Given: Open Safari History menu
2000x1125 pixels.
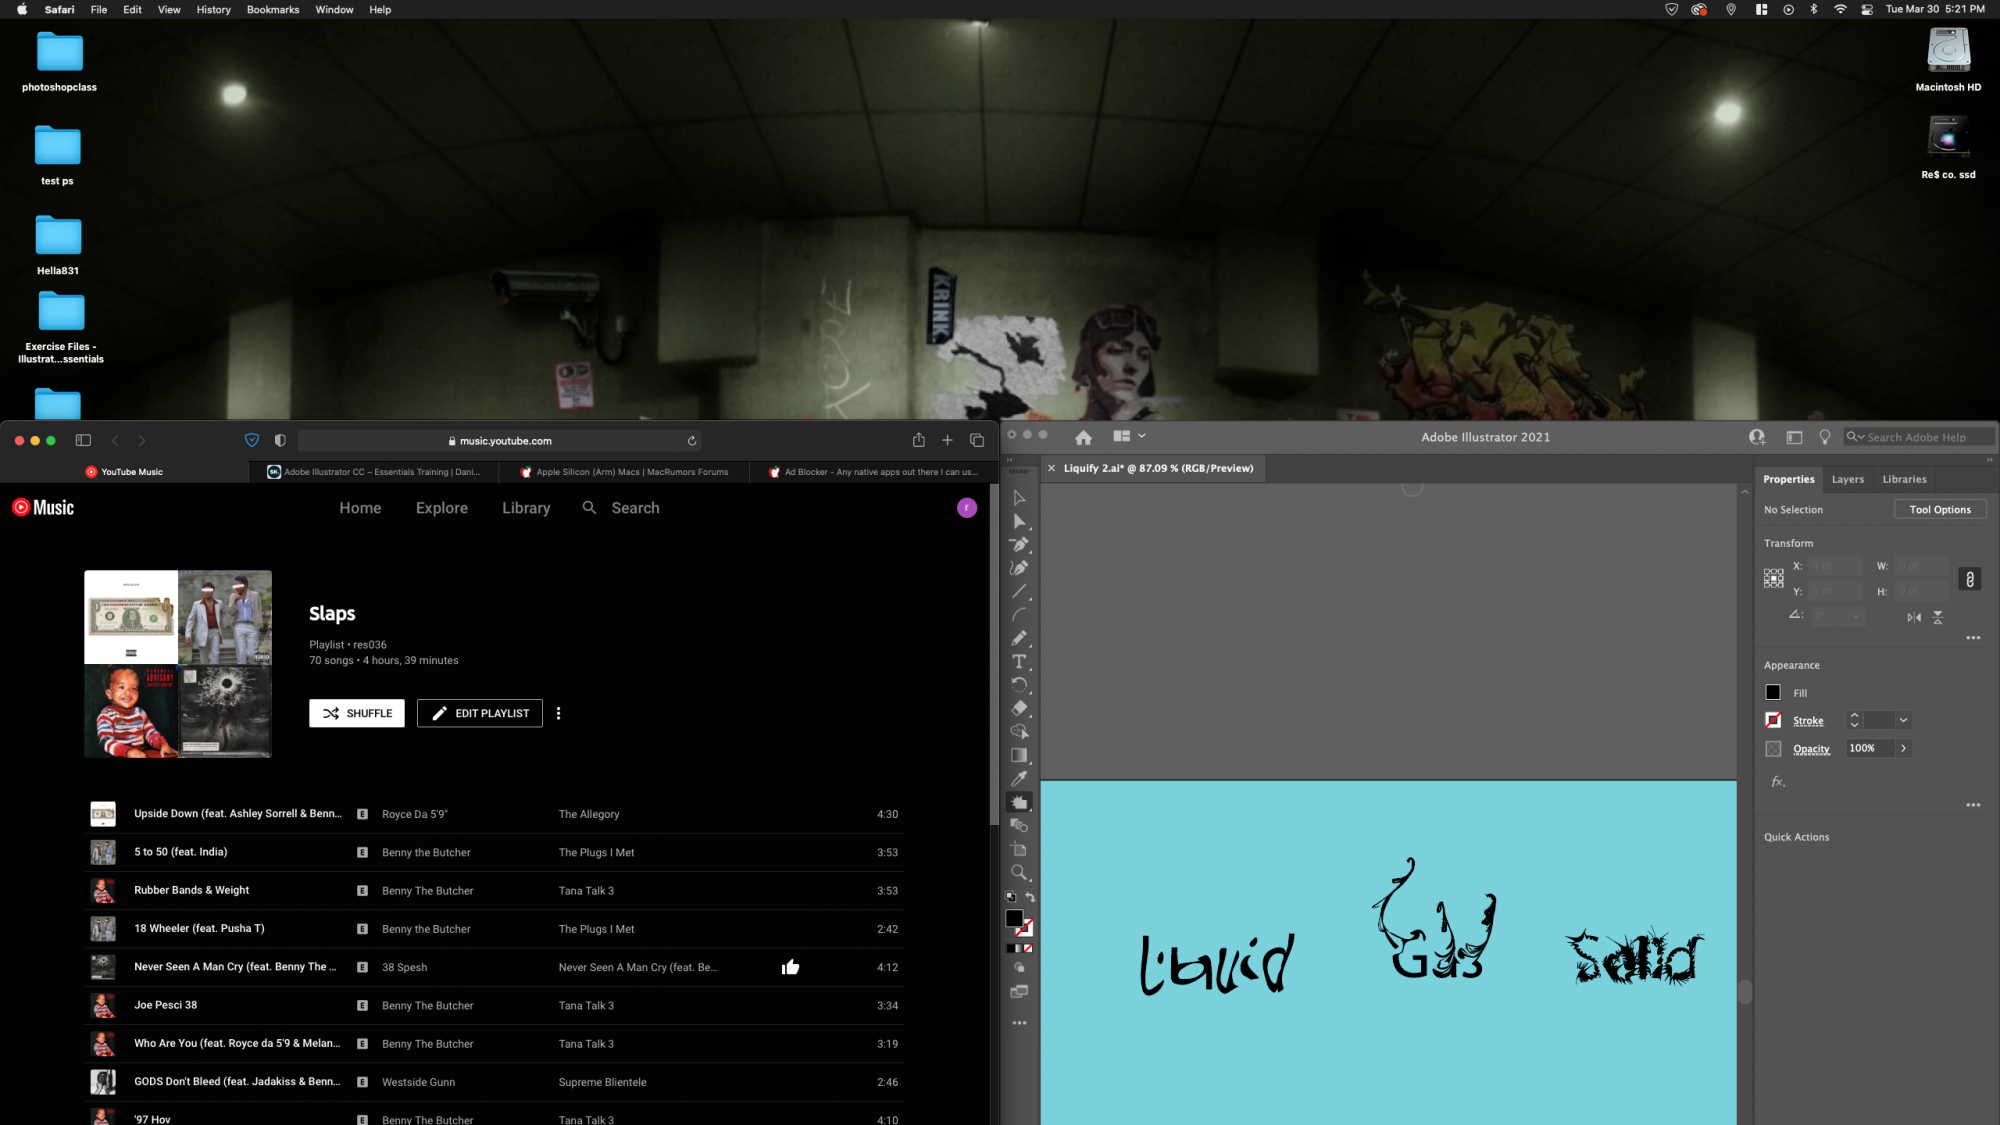Looking at the screenshot, I should [213, 9].
